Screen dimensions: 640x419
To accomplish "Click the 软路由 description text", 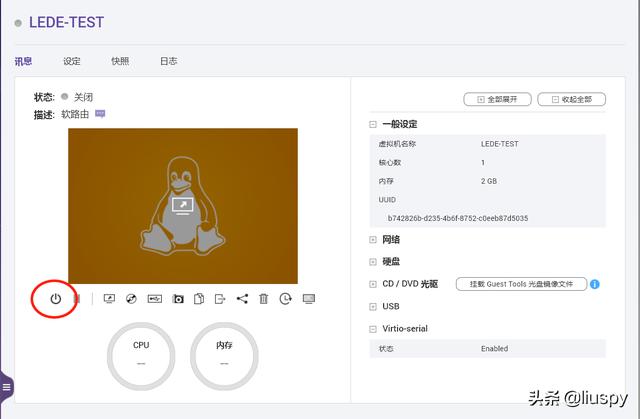I will coord(75,114).
